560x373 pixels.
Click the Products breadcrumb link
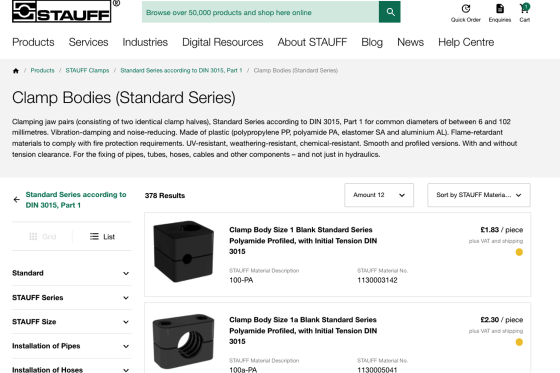pos(42,70)
